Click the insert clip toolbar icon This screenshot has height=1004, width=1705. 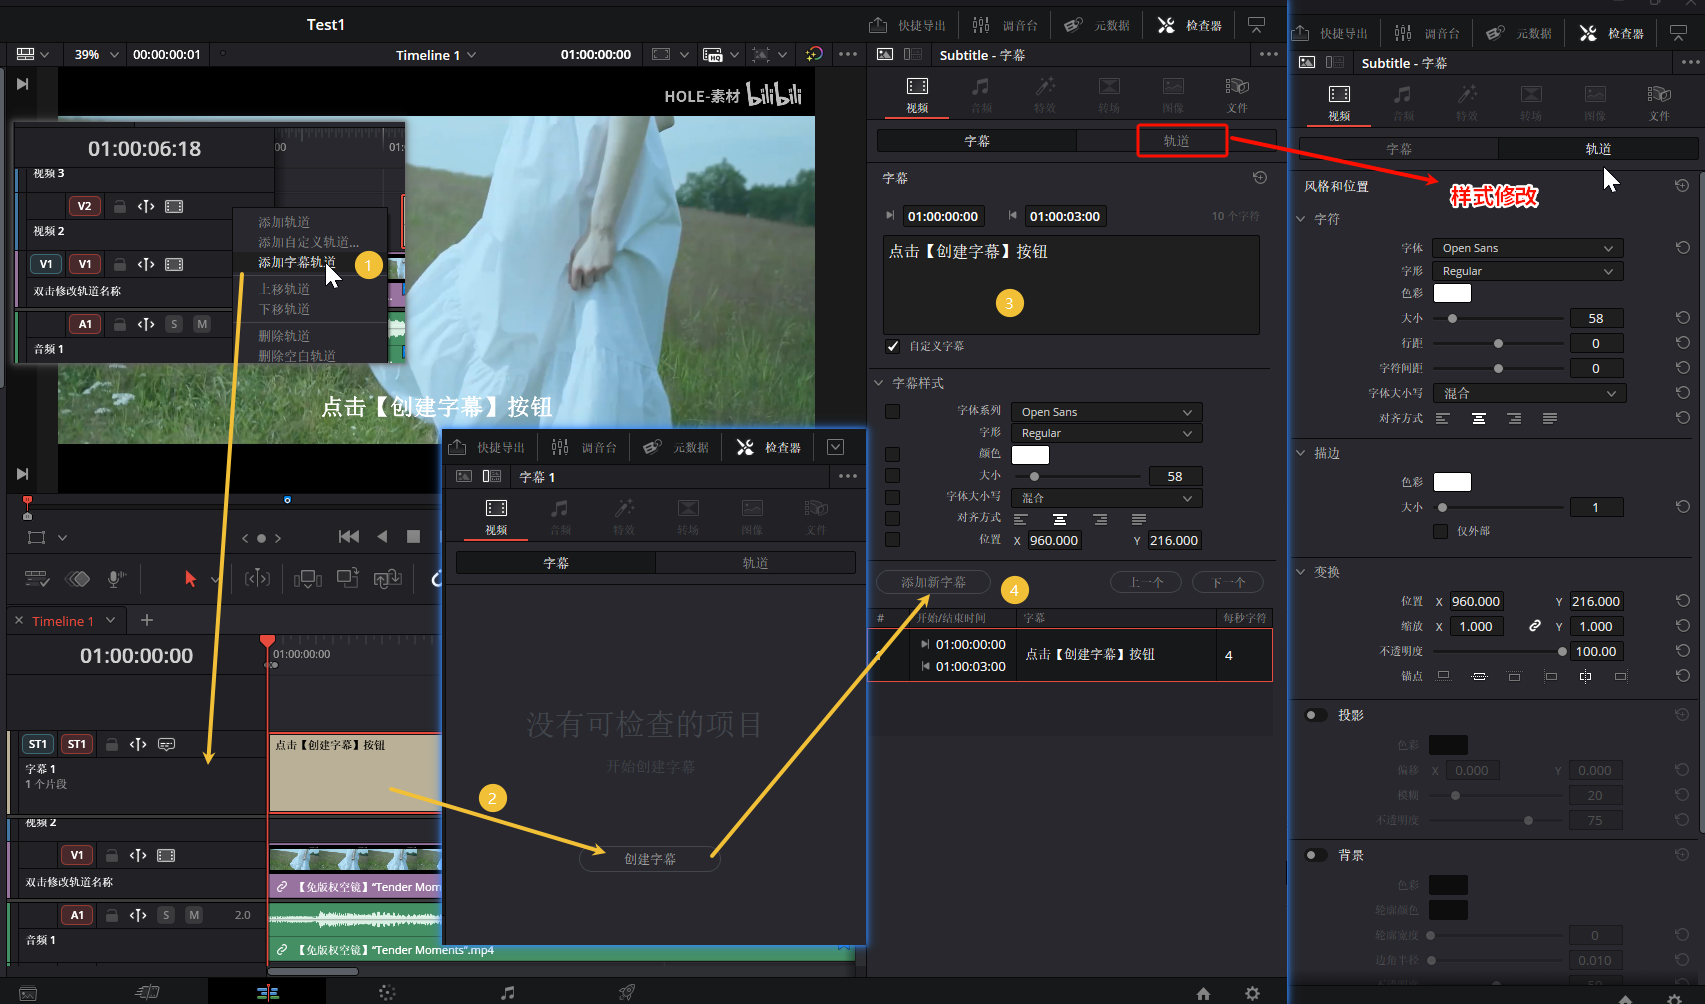(x=308, y=579)
